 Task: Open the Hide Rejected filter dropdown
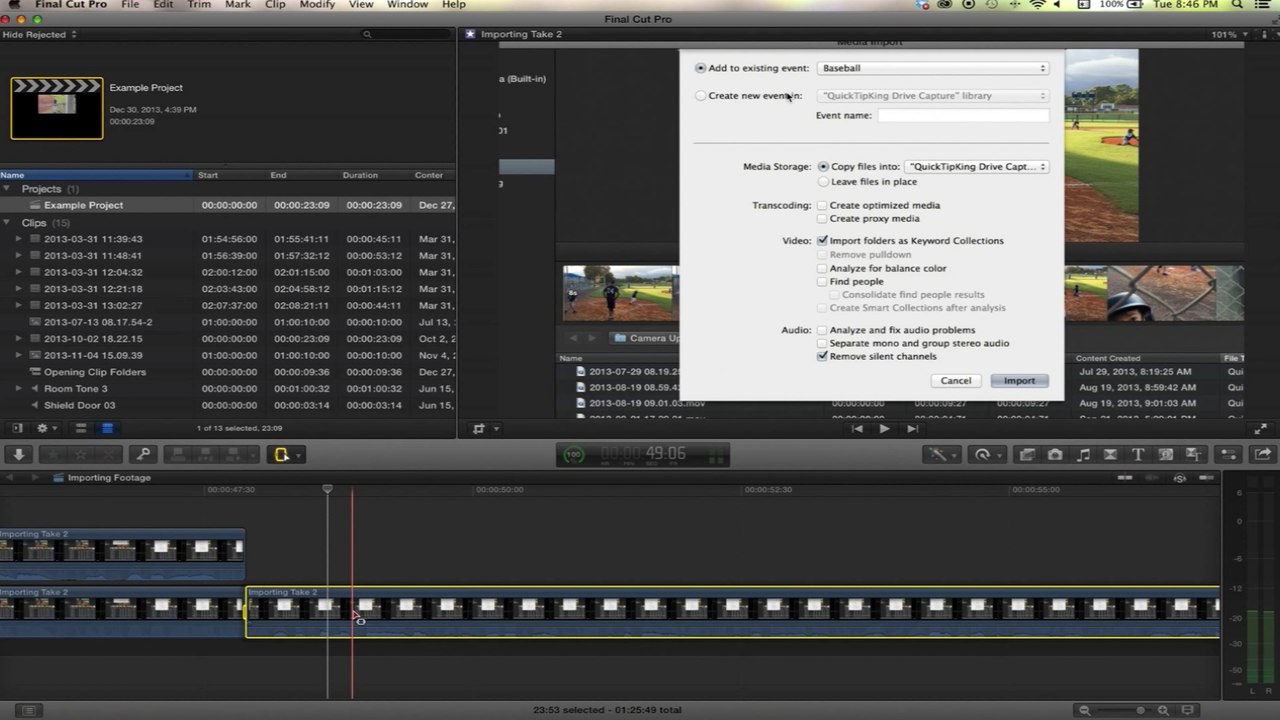click(x=39, y=35)
